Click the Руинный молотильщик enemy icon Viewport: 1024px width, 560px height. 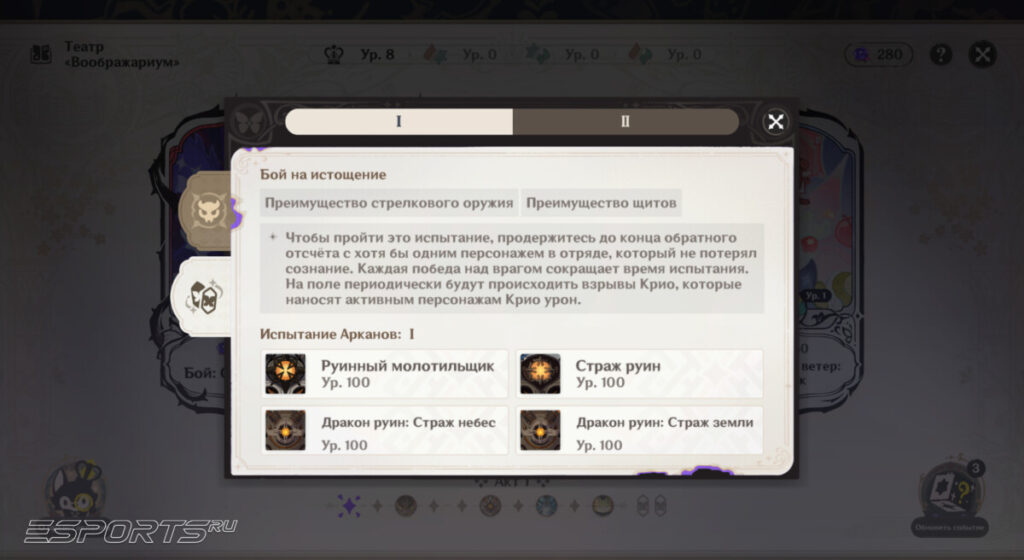285,374
